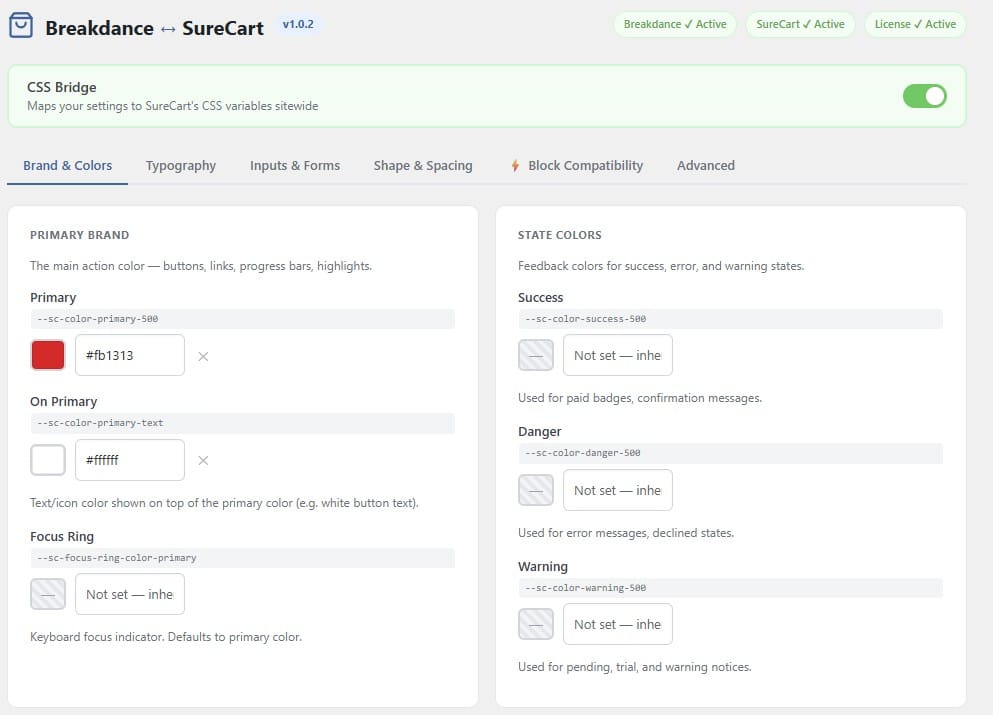Screen dimensions: 993x715
Task: Click the --sc-color-success-500 variable name
Action: 586,319
